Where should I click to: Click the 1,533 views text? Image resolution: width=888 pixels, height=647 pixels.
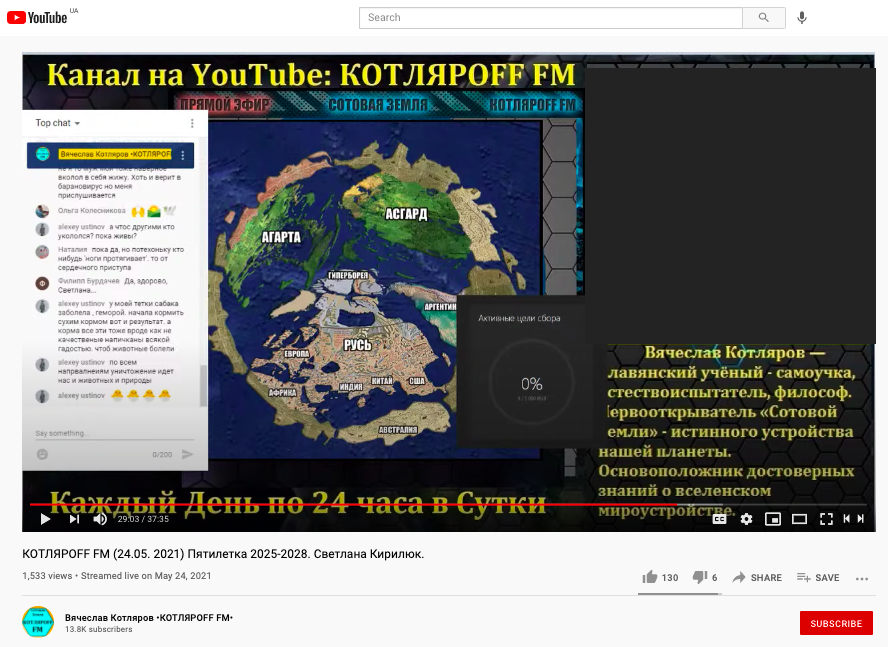click(x=47, y=576)
